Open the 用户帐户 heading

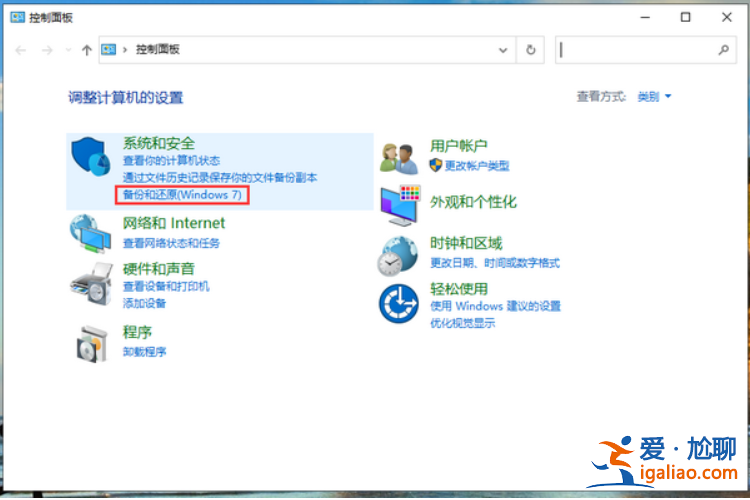[459, 145]
